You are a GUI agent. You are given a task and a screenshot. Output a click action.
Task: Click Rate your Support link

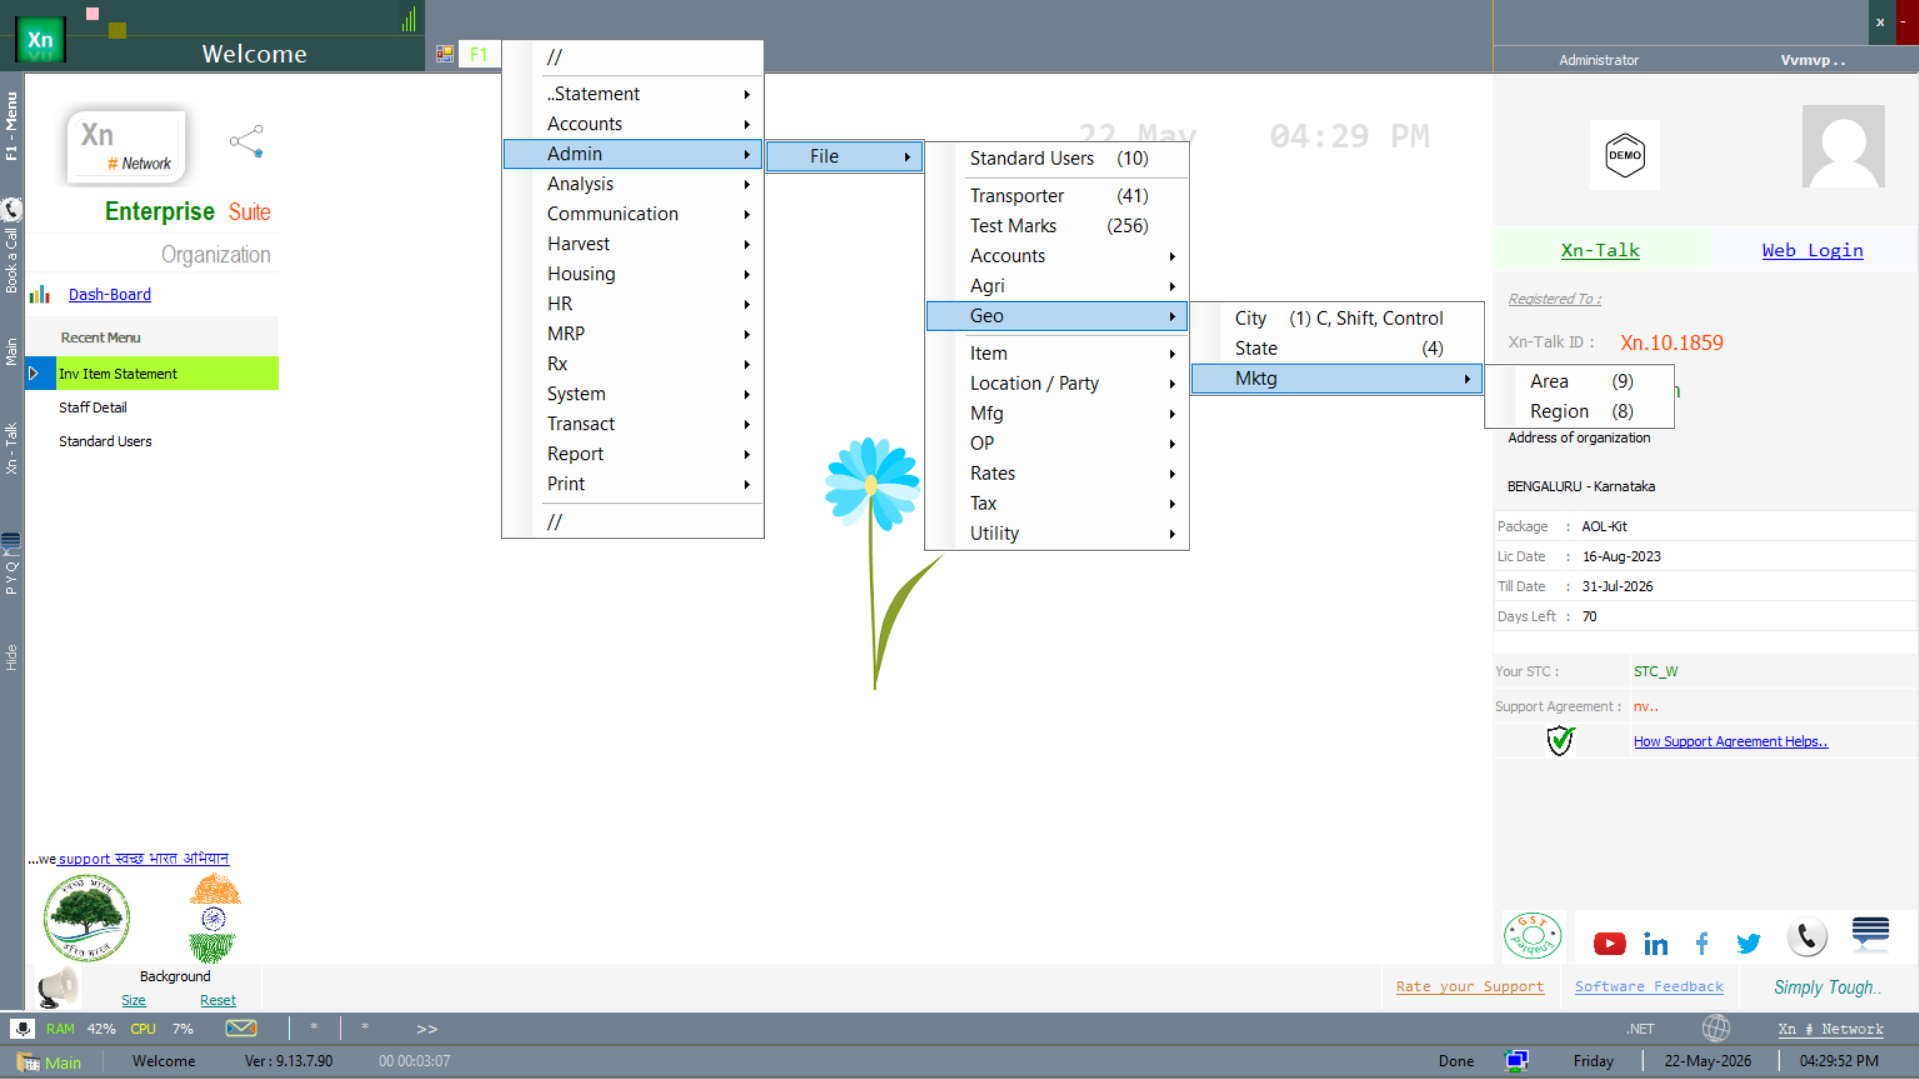click(1470, 986)
